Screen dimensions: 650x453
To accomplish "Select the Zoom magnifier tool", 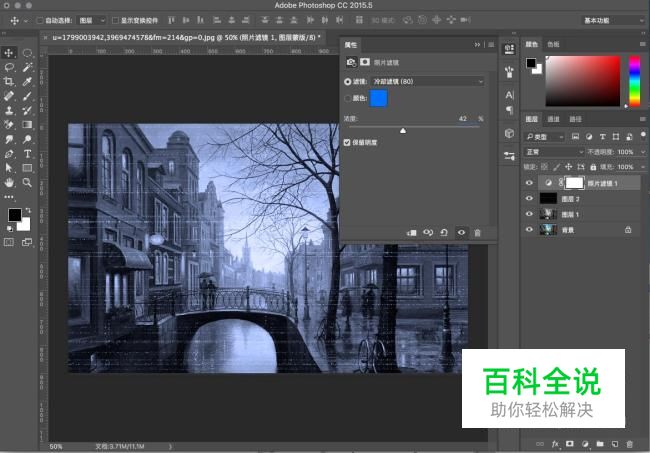I will (27, 182).
